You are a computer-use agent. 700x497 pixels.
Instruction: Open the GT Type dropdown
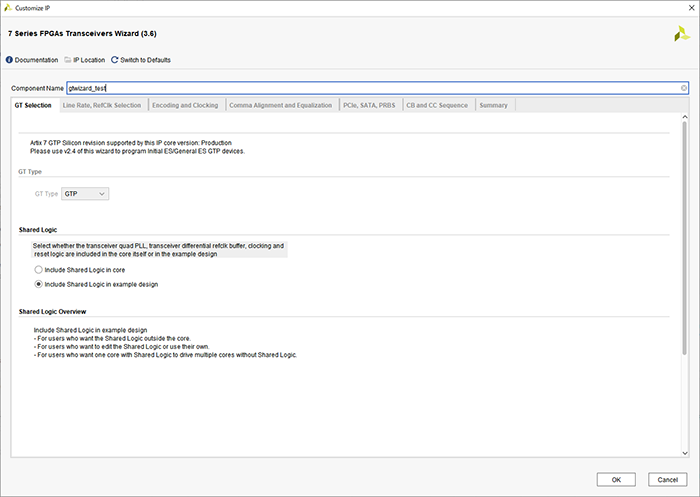tap(85, 194)
